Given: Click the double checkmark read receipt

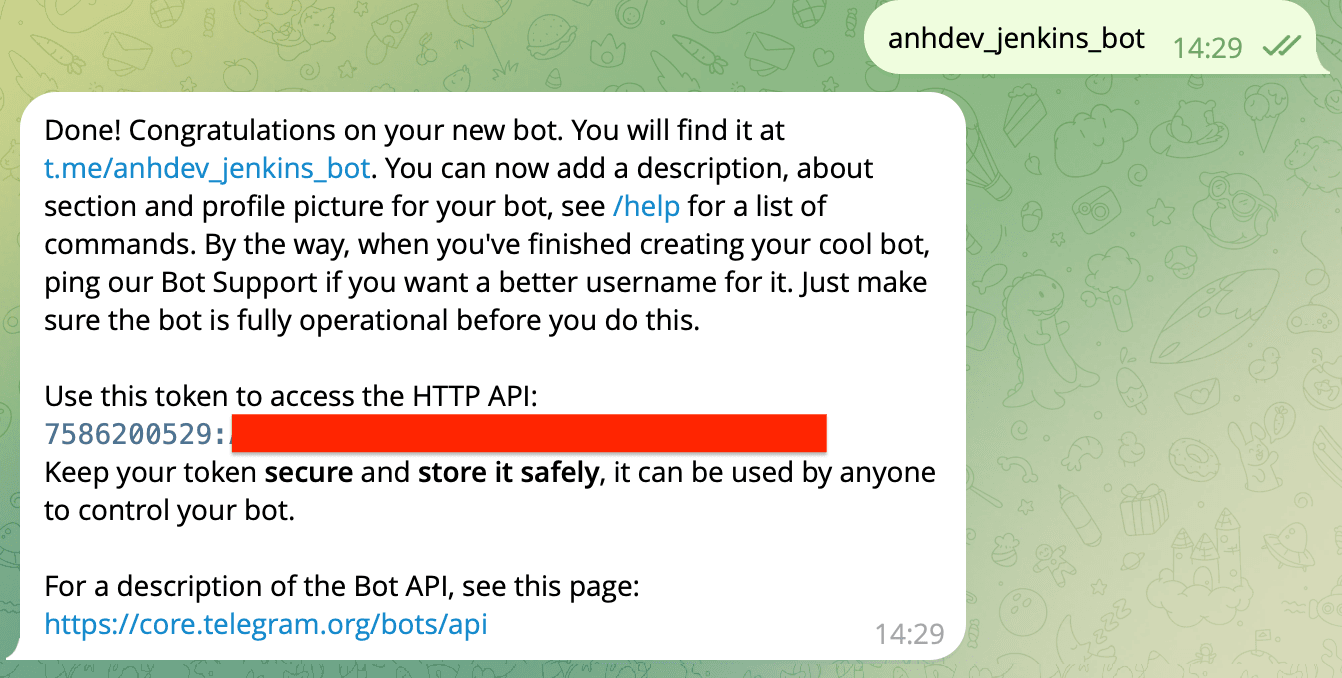Looking at the screenshot, I should 1281,45.
